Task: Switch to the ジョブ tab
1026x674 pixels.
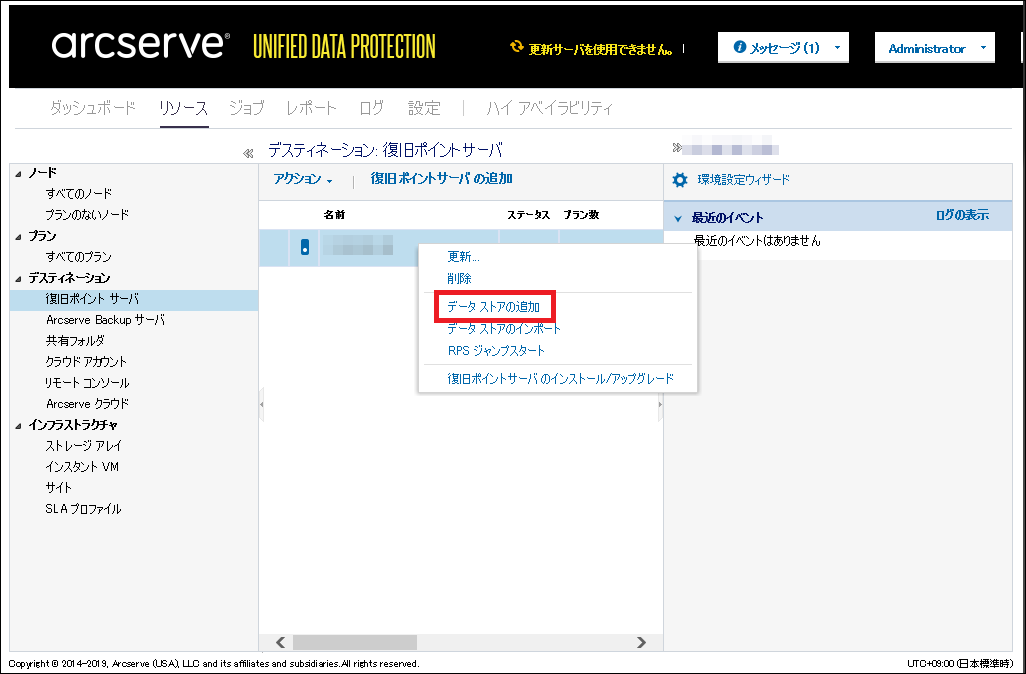Action: (247, 108)
